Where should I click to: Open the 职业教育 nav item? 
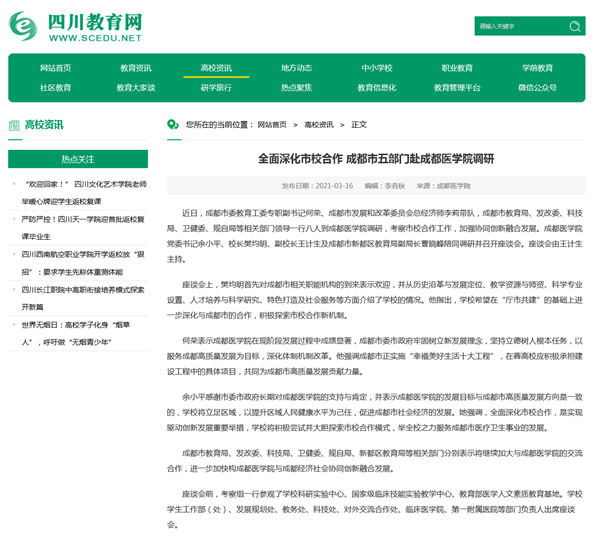tap(457, 68)
